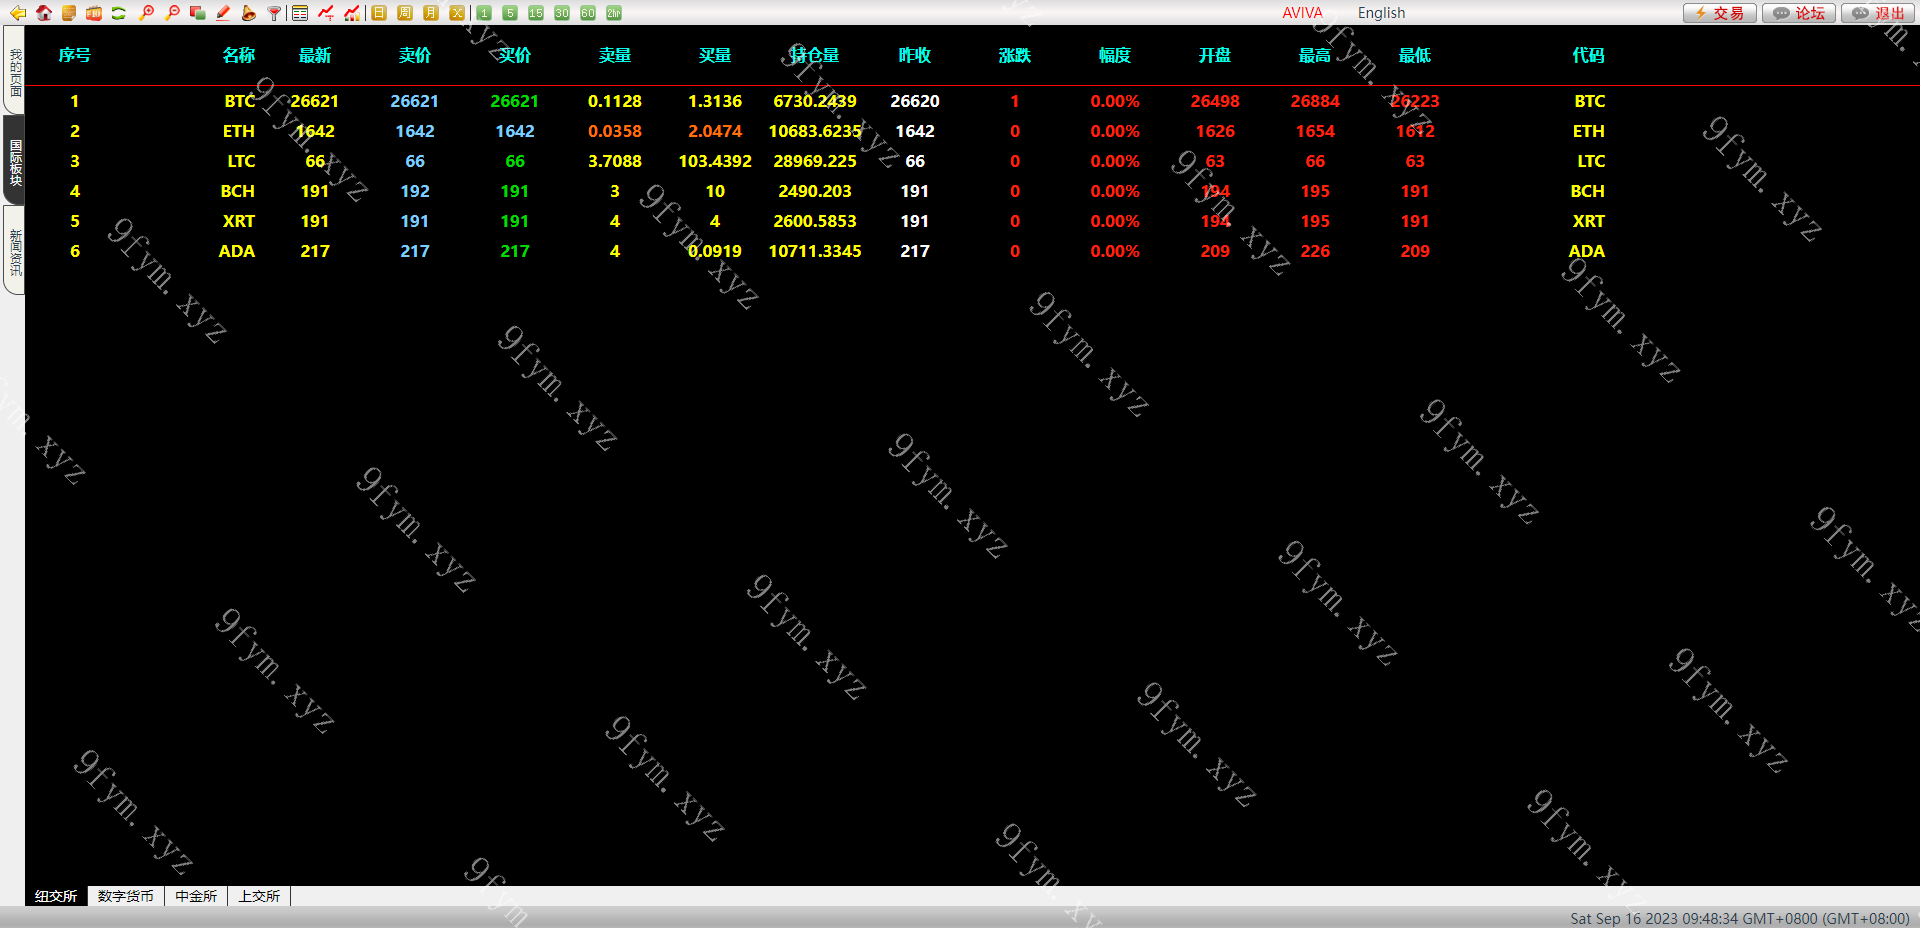Sort by the 代码 column header

[x=1588, y=55]
